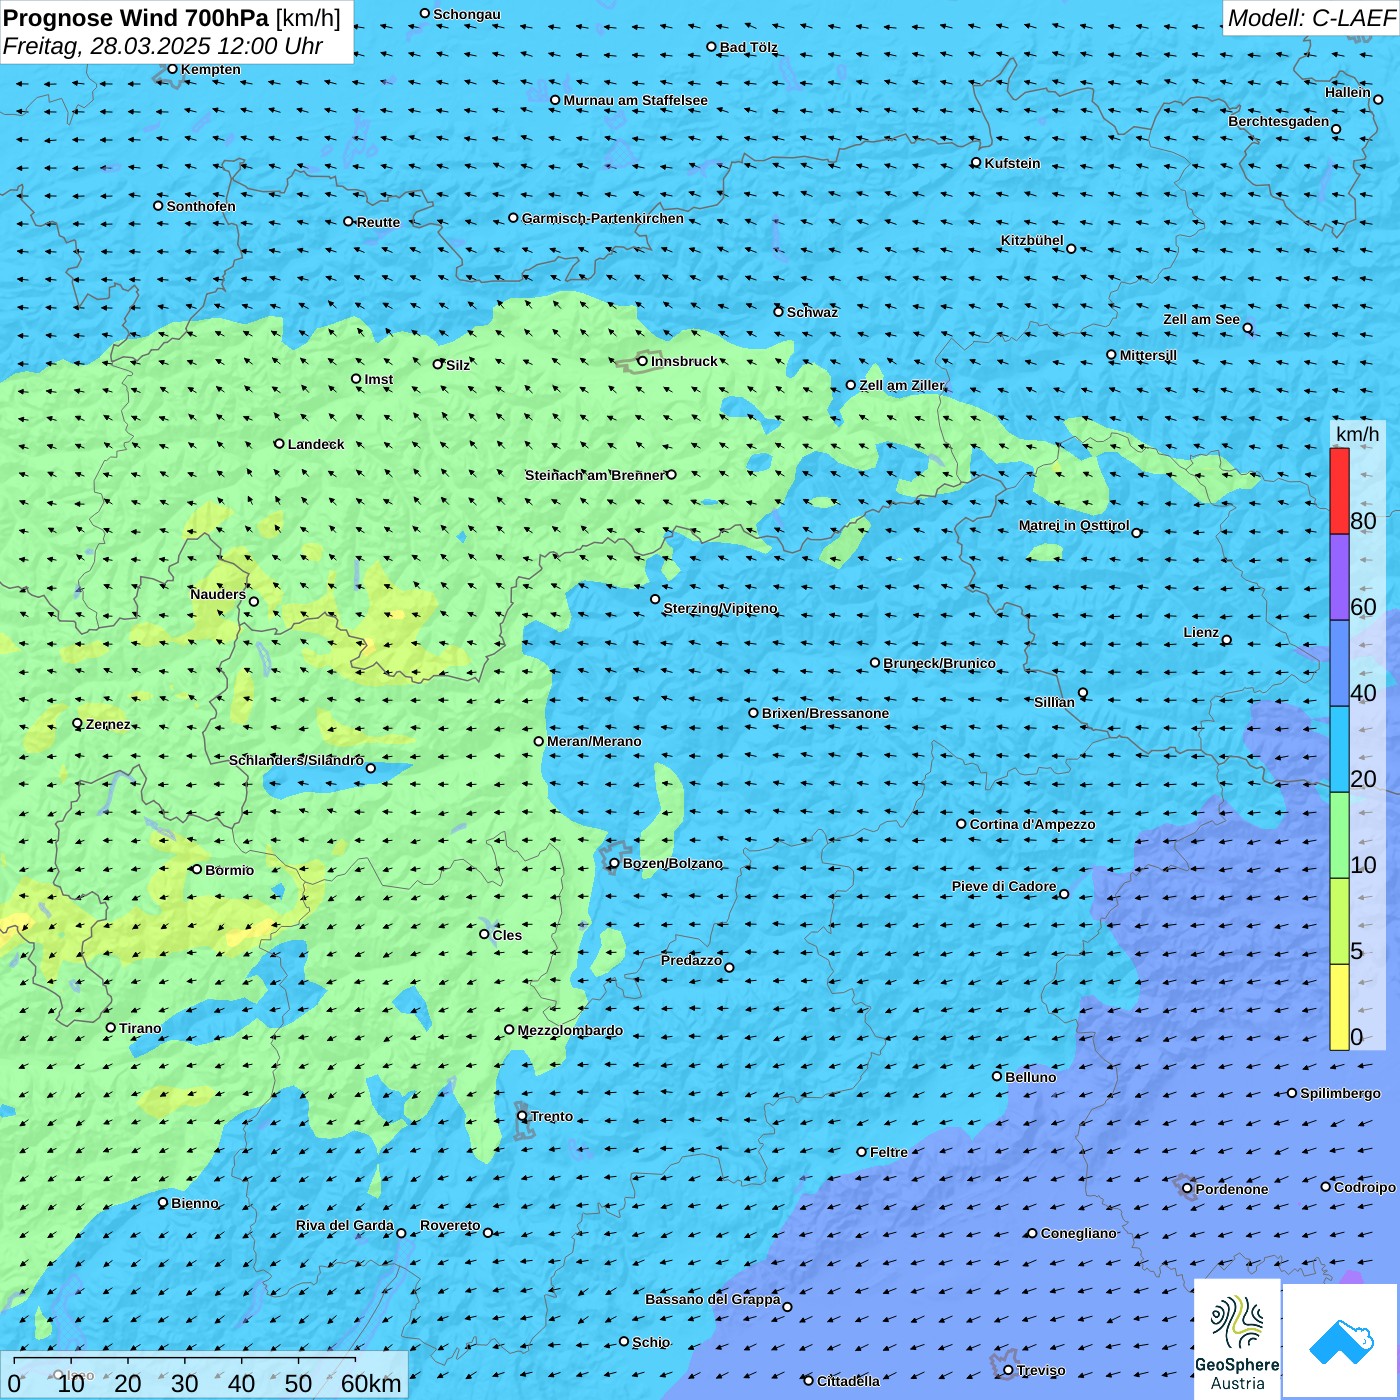This screenshot has height=1400, width=1400.
Task: Click the blue cloud logo icon
Action: pos(1341,1341)
